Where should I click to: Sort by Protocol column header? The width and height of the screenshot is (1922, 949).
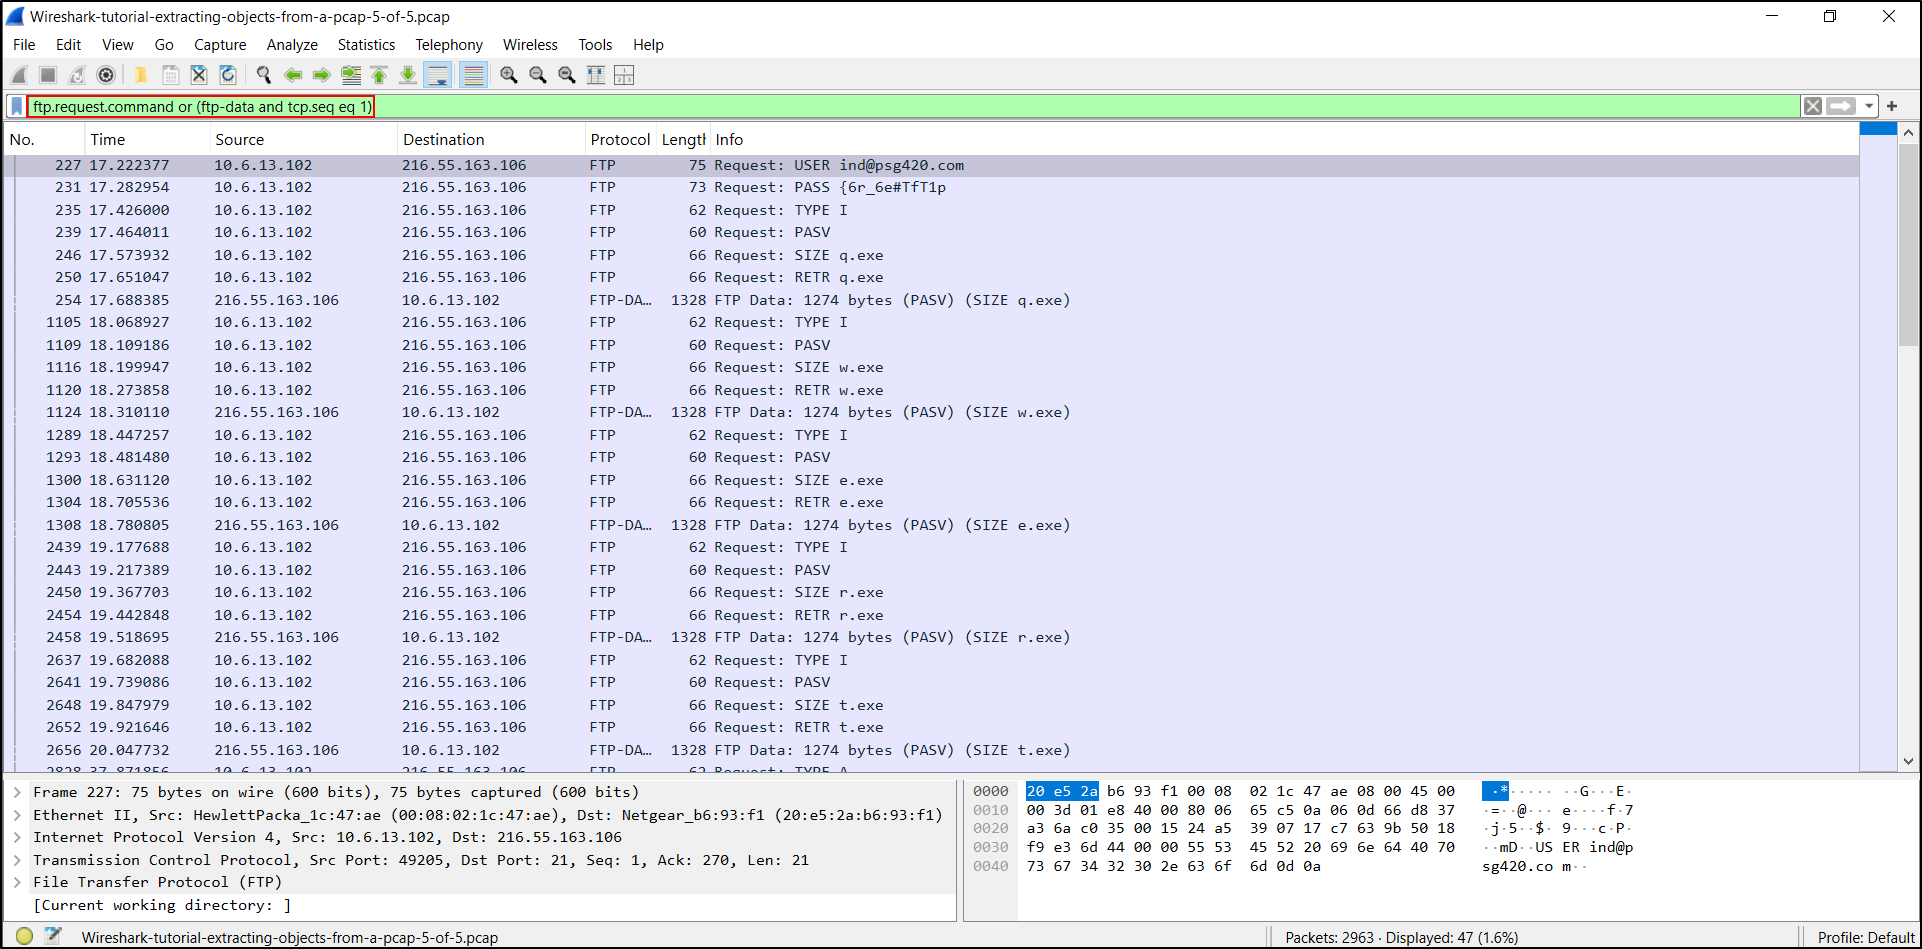click(620, 140)
